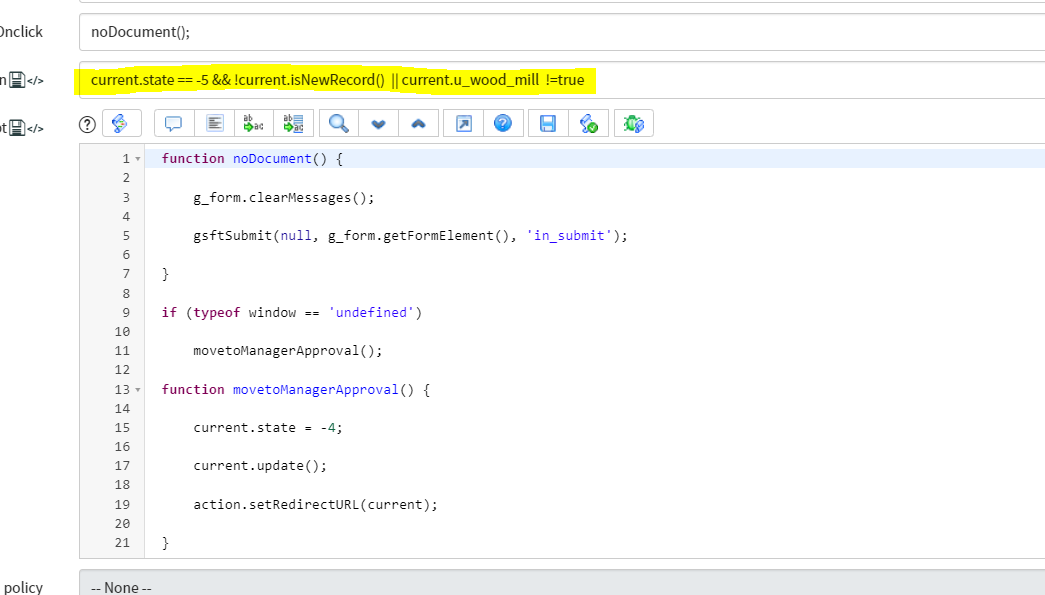Click line number 5 in the gutter
The width and height of the screenshot is (1045, 595).
pyautogui.click(x=126, y=236)
